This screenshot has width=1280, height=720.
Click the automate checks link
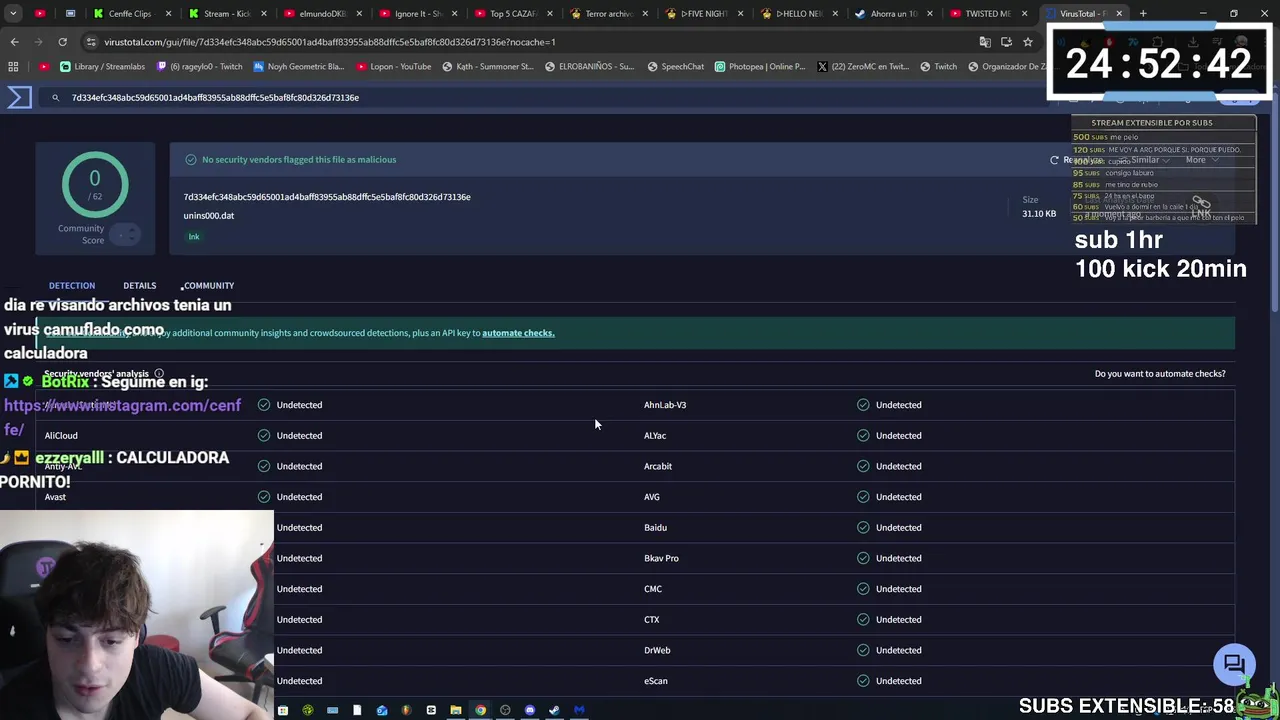click(518, 333)
